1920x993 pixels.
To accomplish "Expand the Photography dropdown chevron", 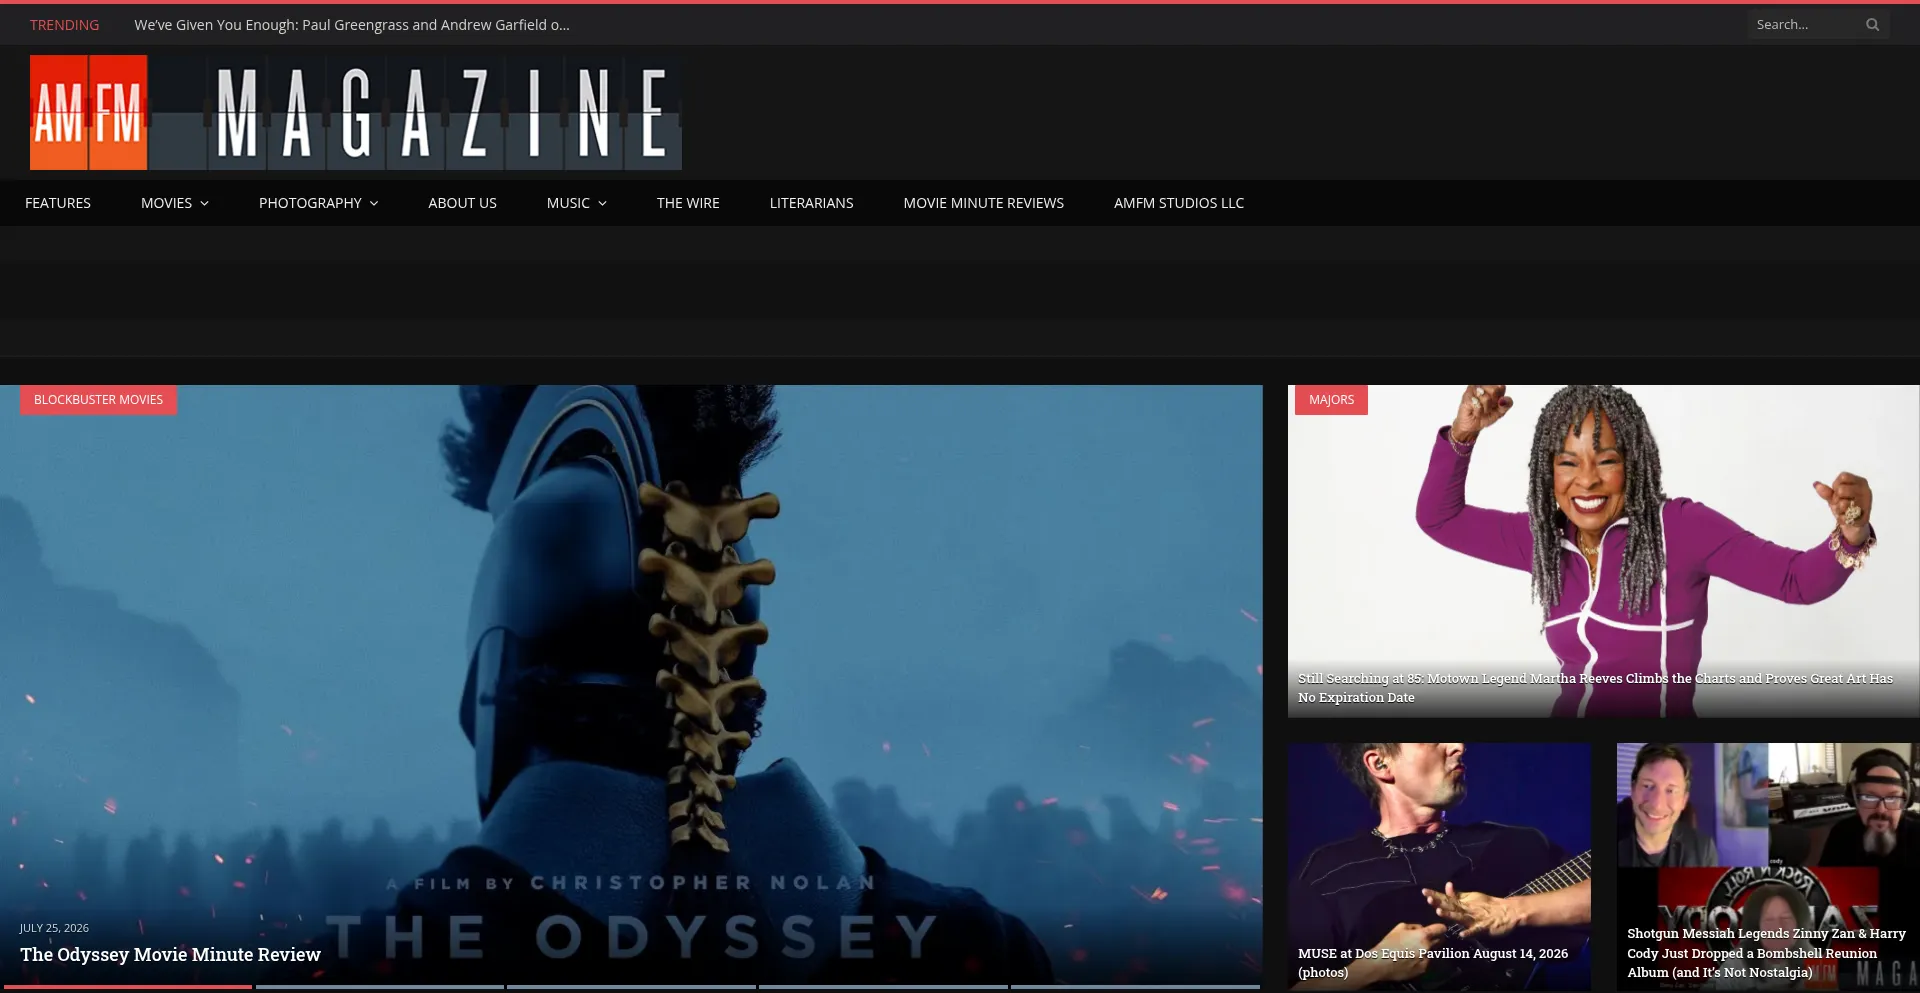I will pos(374,203).
